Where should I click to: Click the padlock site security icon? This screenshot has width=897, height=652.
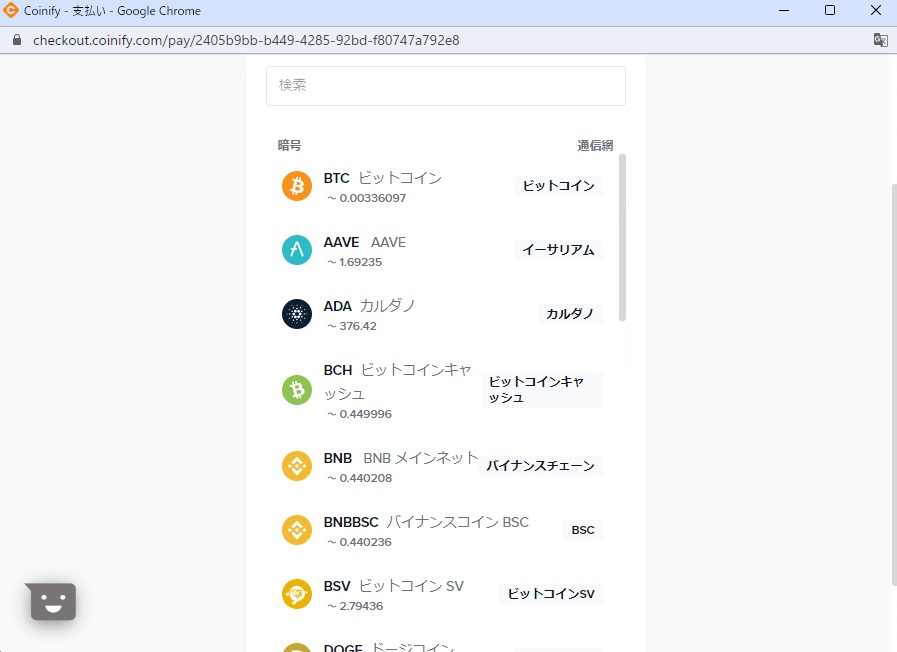click(x=17, y=40)
